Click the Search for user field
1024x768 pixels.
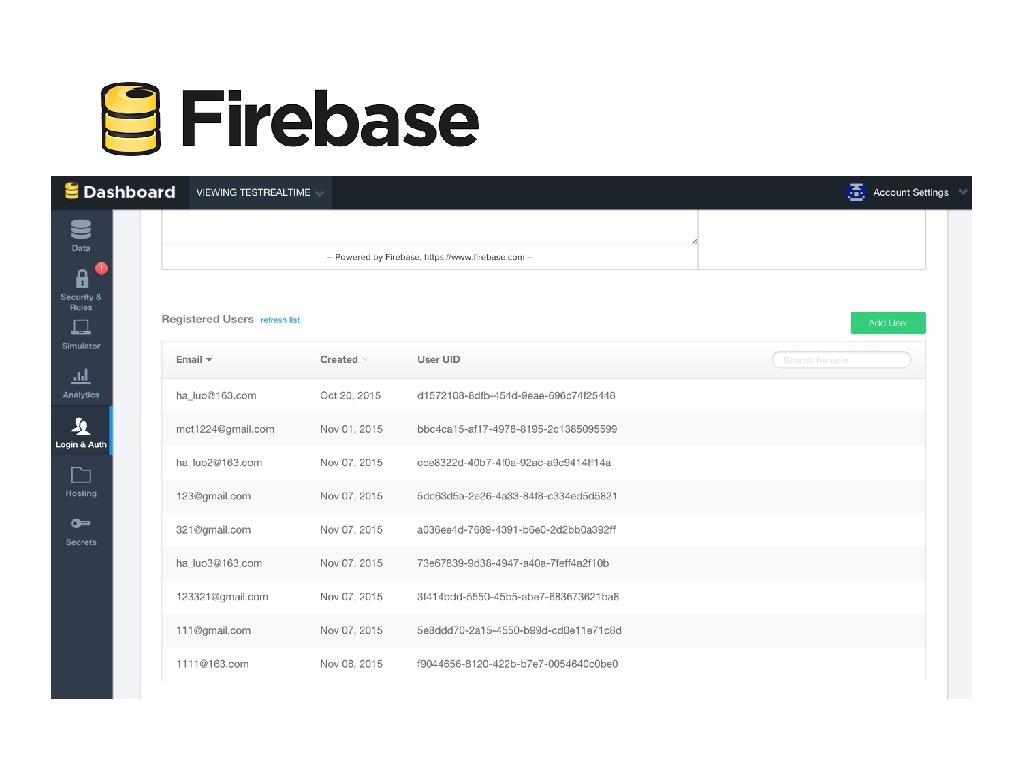click(x=841, y=360)
